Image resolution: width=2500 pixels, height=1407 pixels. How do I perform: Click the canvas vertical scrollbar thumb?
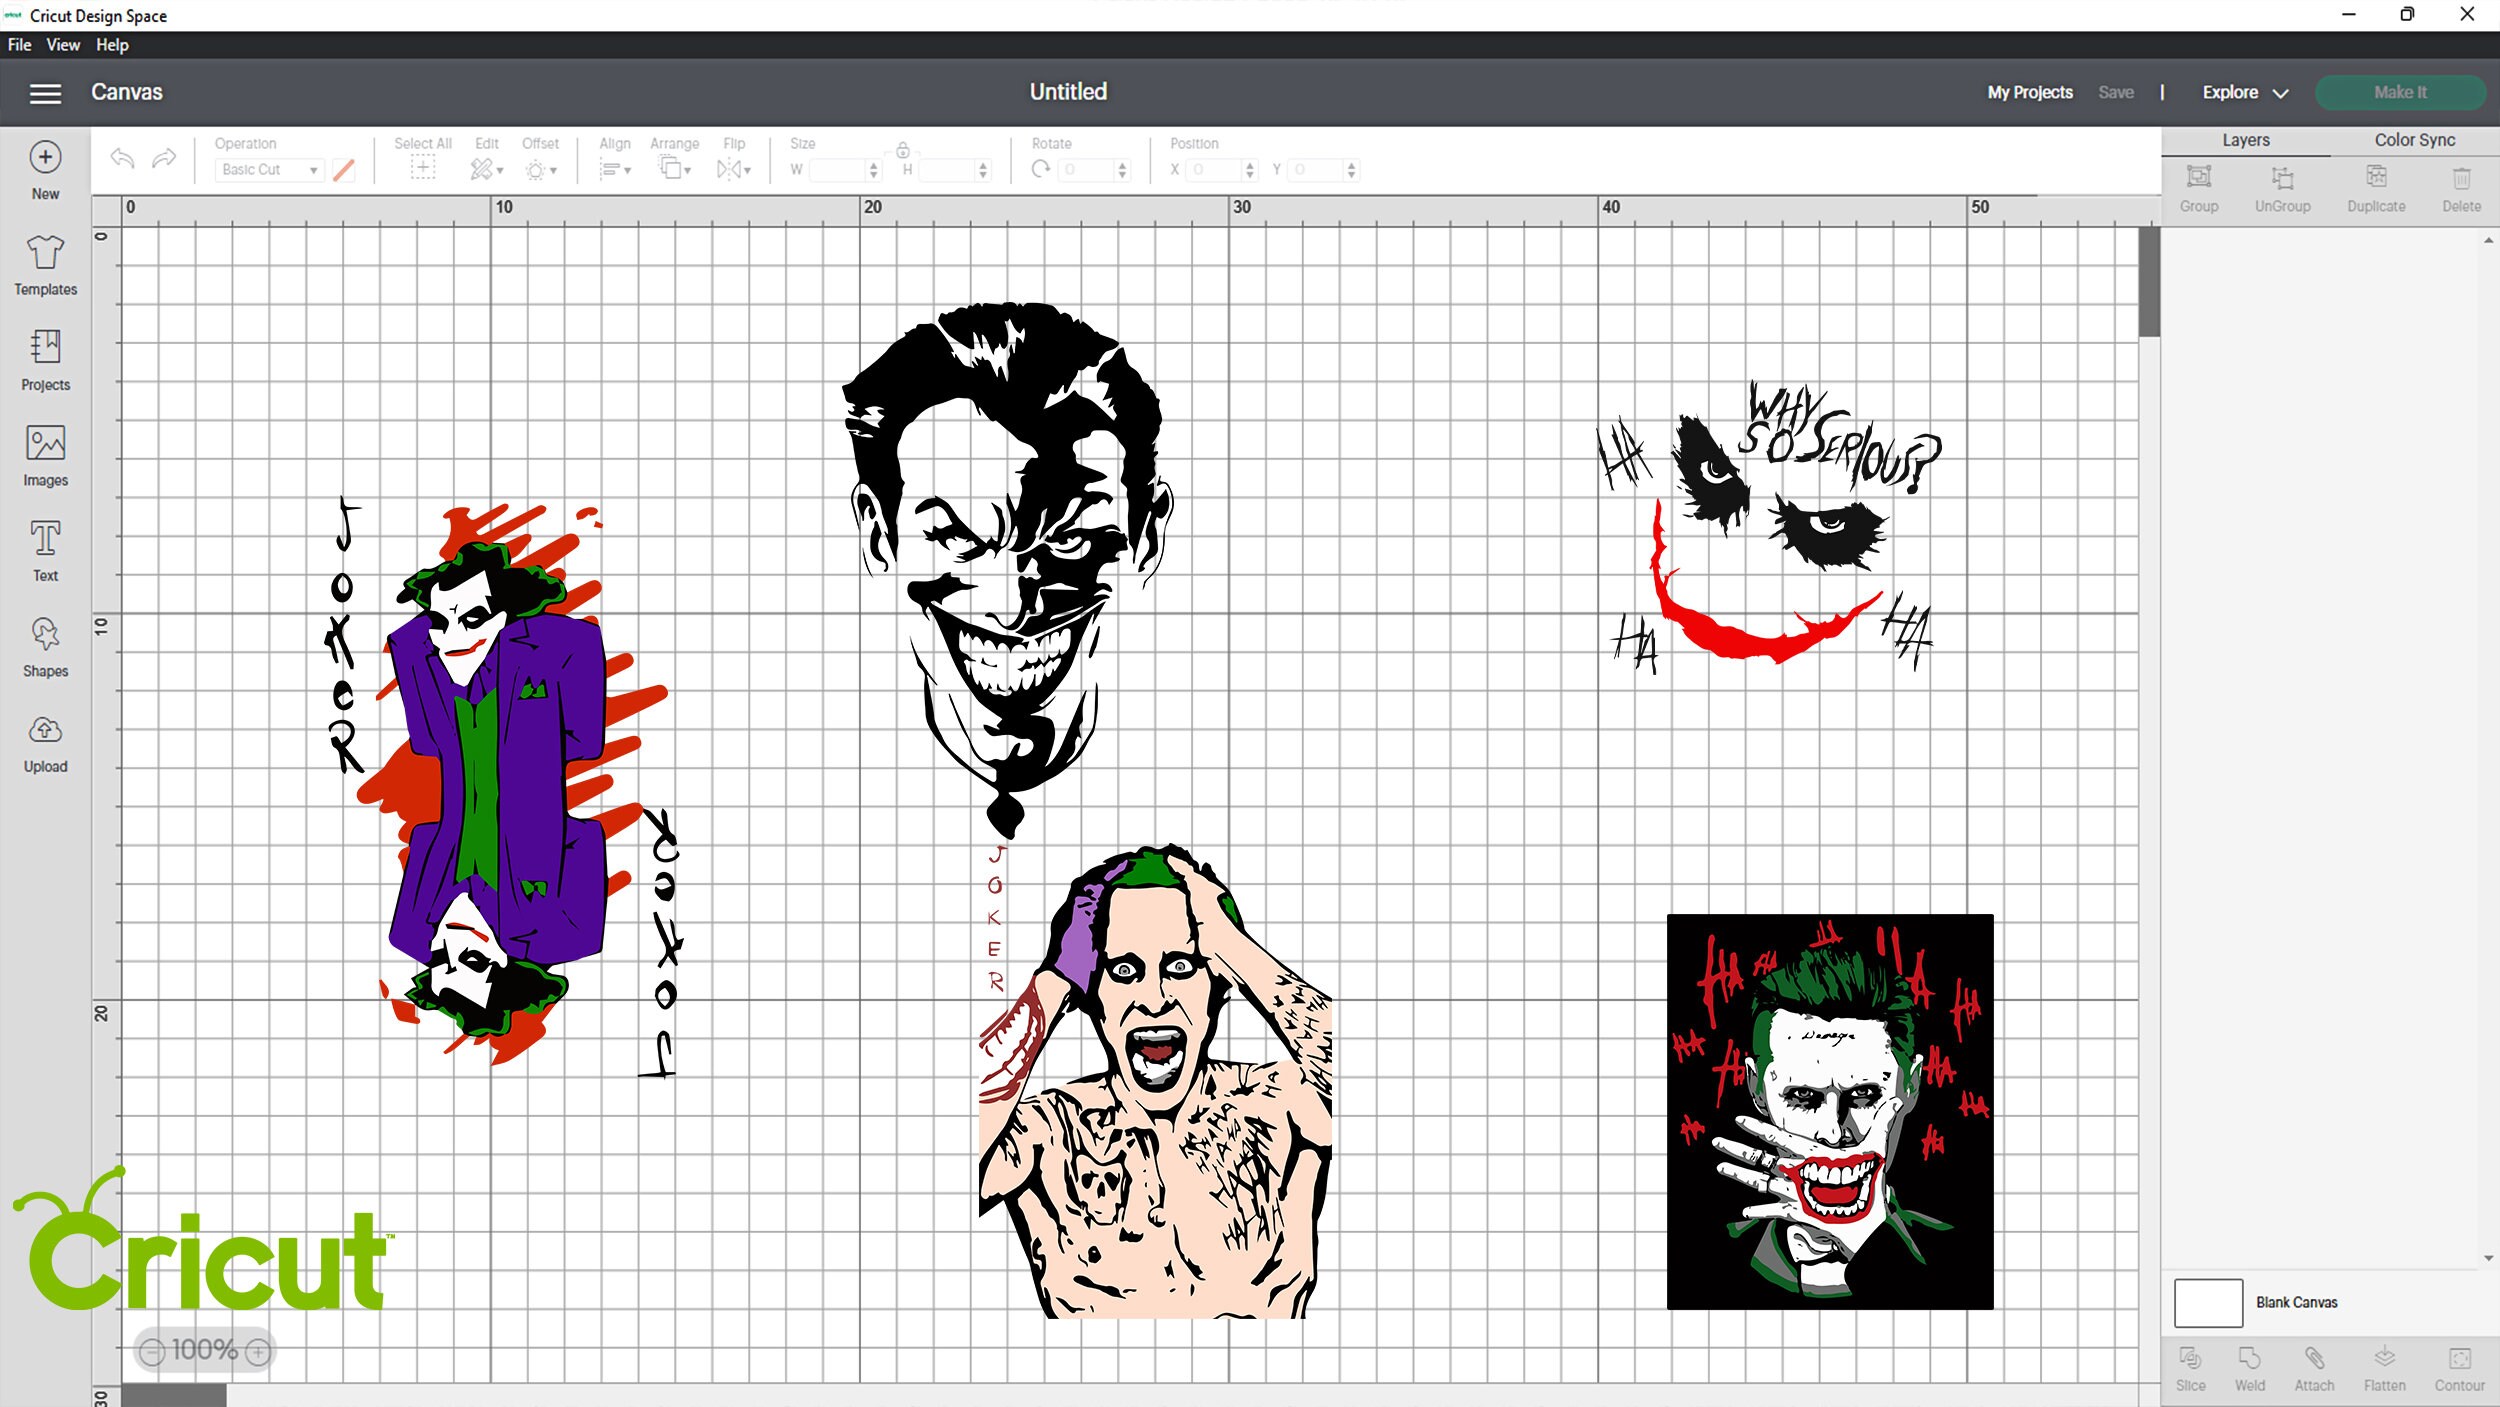pos(2149,282)
